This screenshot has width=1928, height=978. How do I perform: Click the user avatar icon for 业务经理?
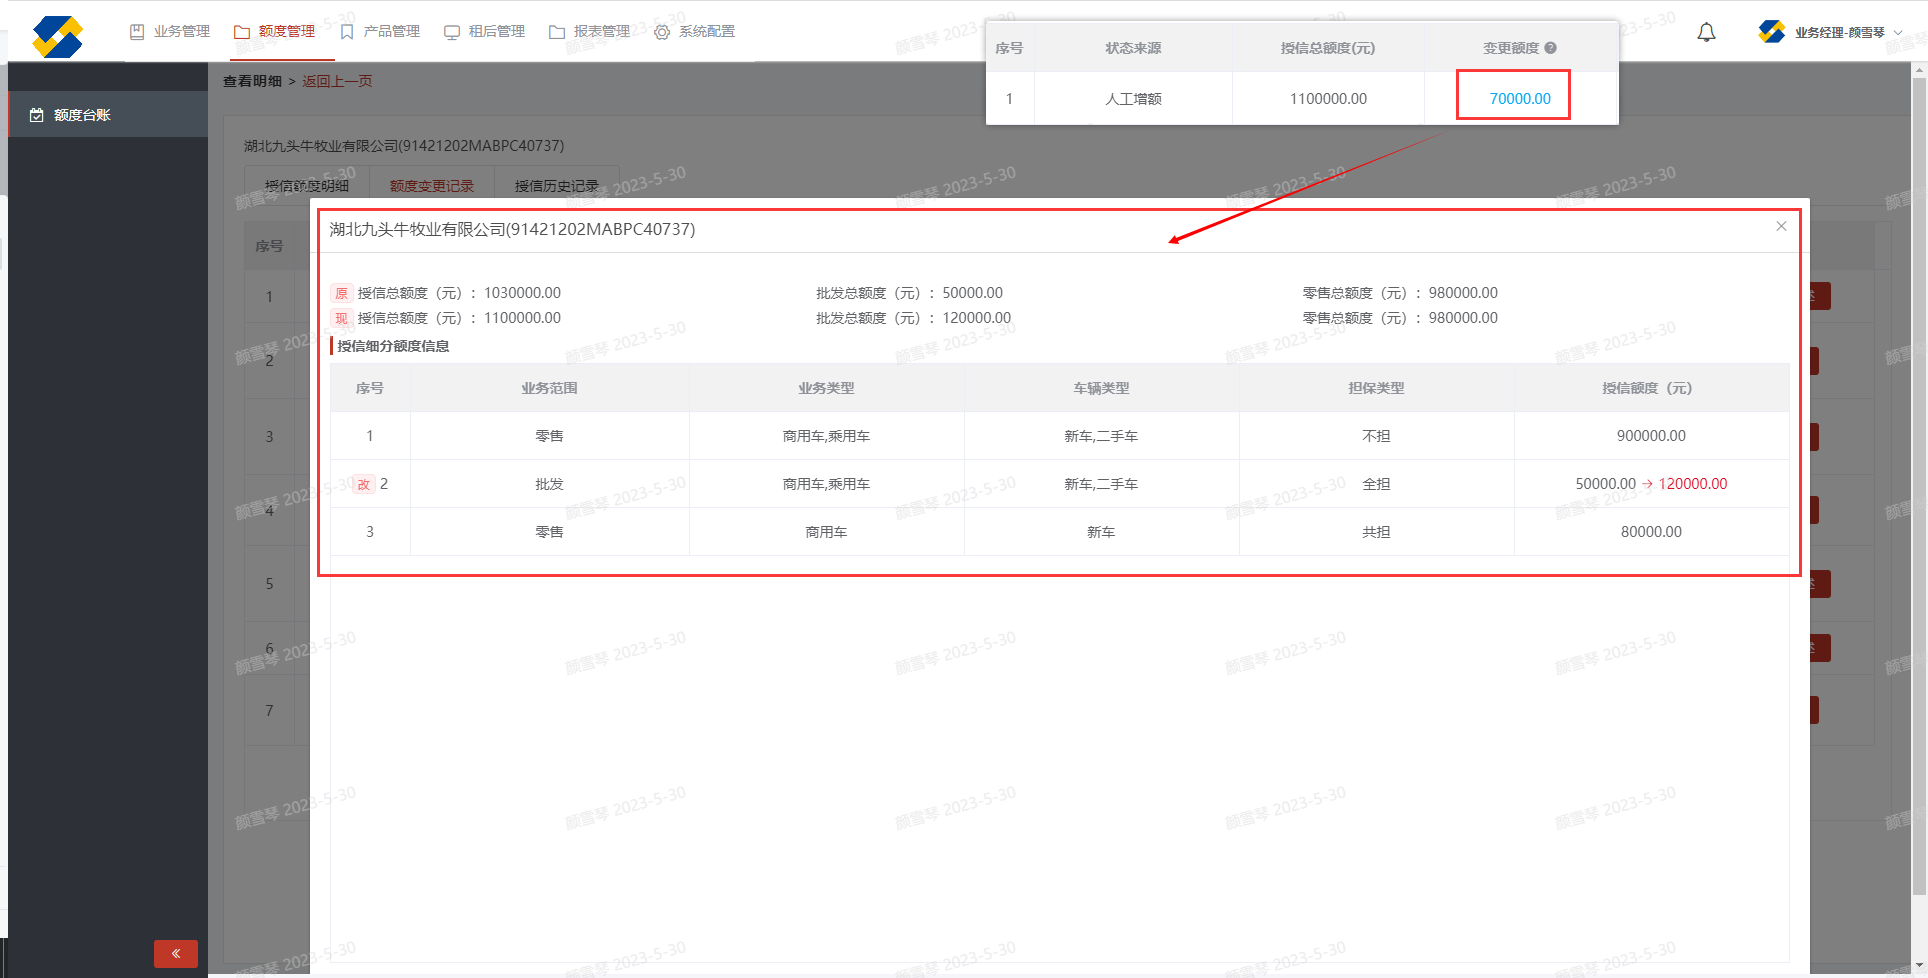coord(1771,32)
